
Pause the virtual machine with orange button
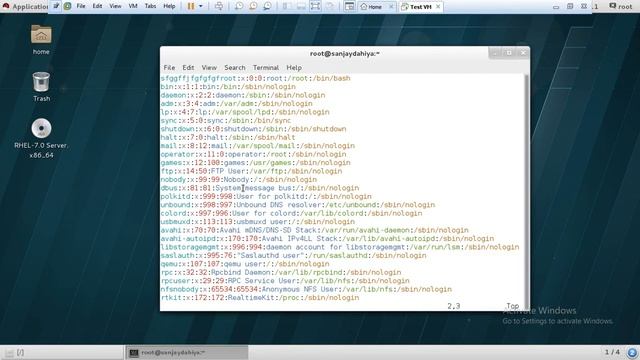(191, 6)
